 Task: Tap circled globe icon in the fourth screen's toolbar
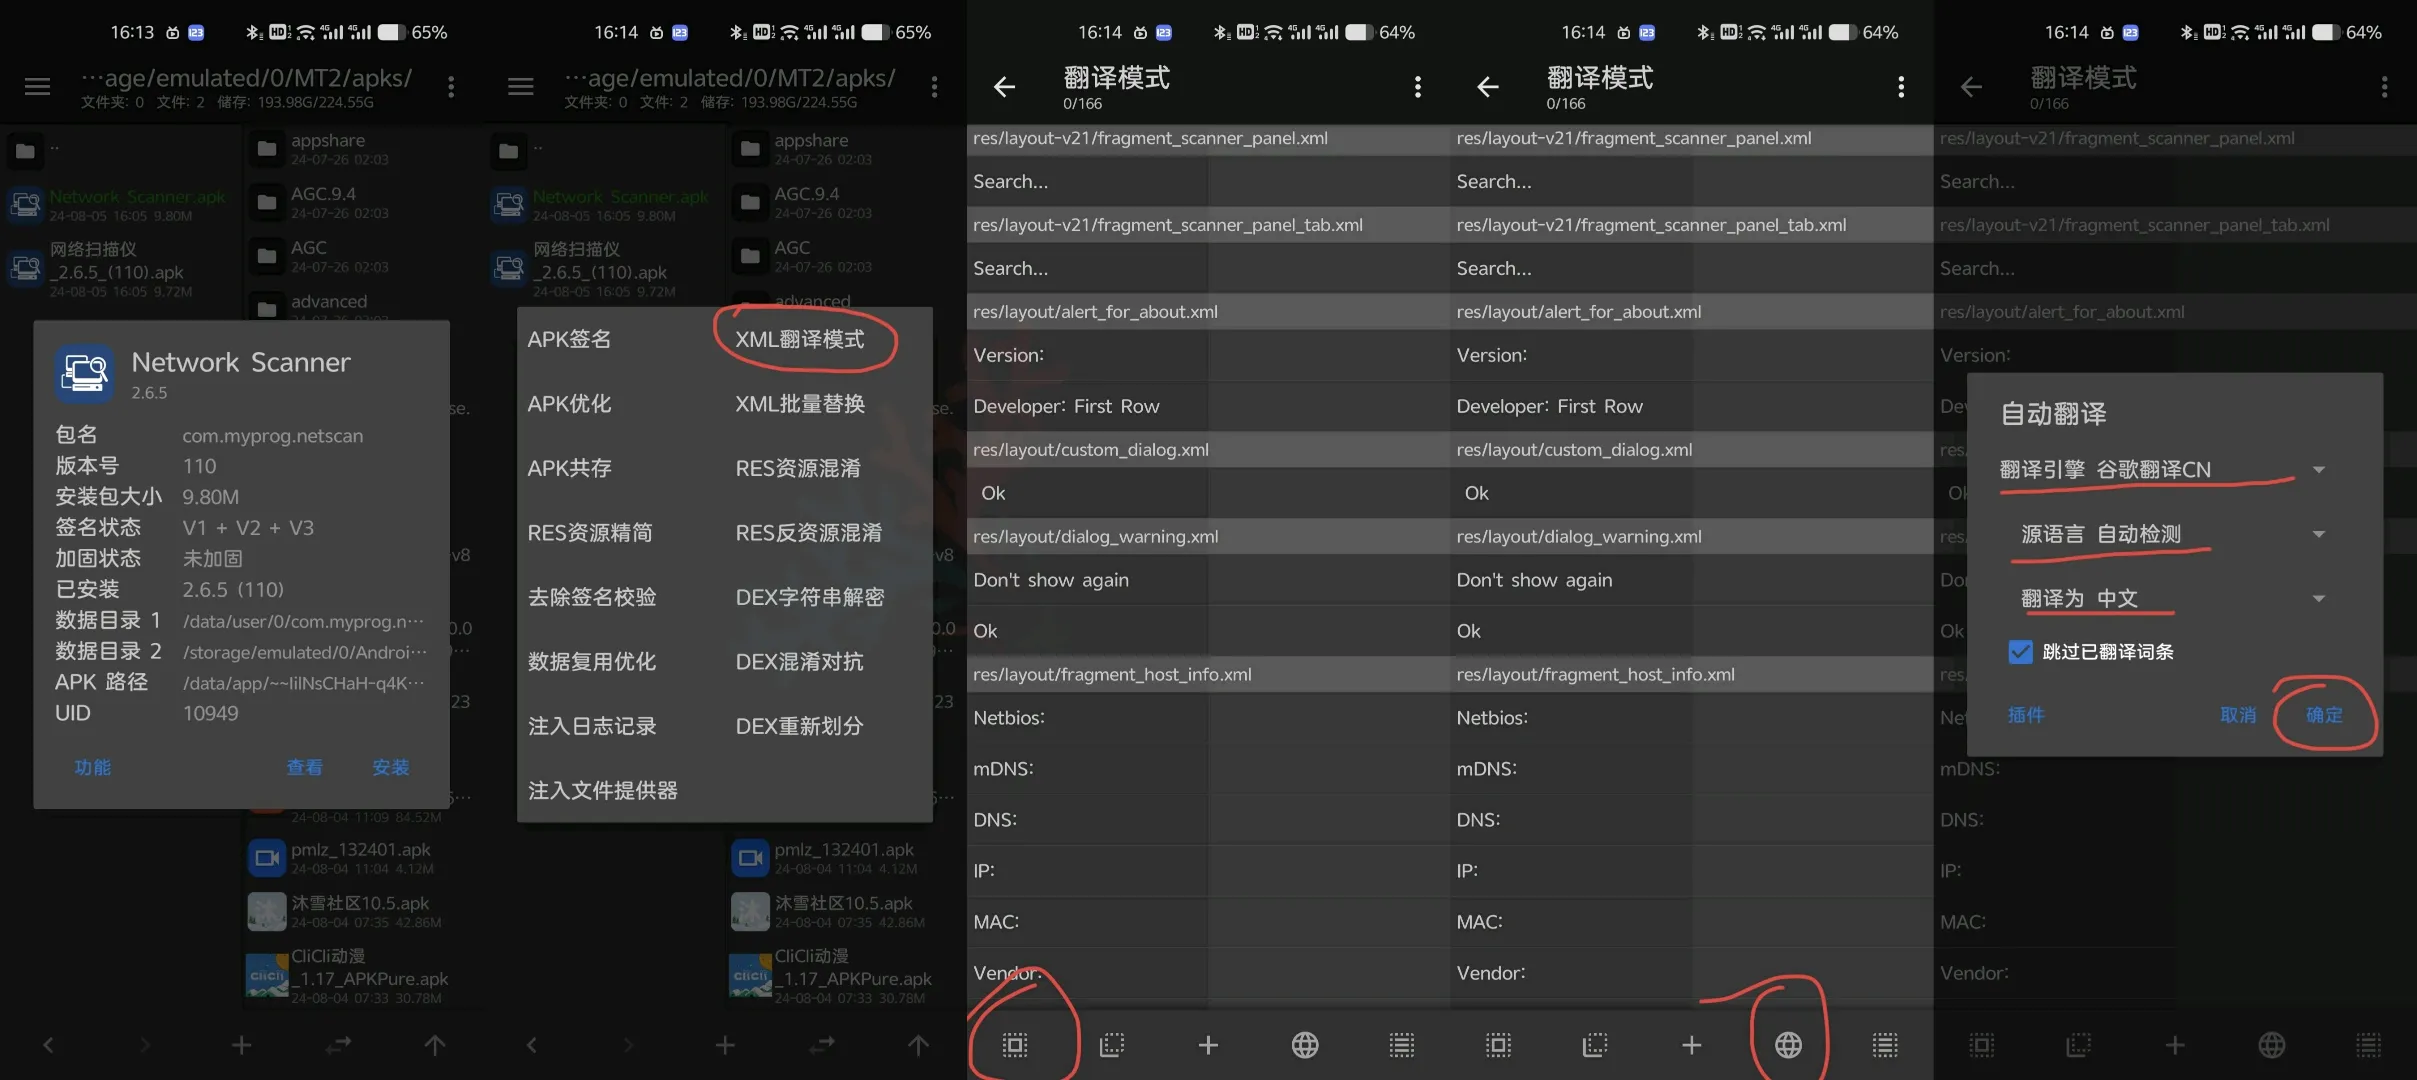point(1788,1045)
